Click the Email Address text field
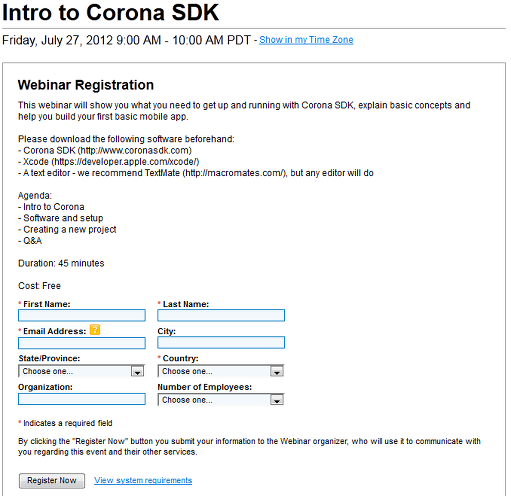This screenshot has width=511, height=496. (82, 343)
